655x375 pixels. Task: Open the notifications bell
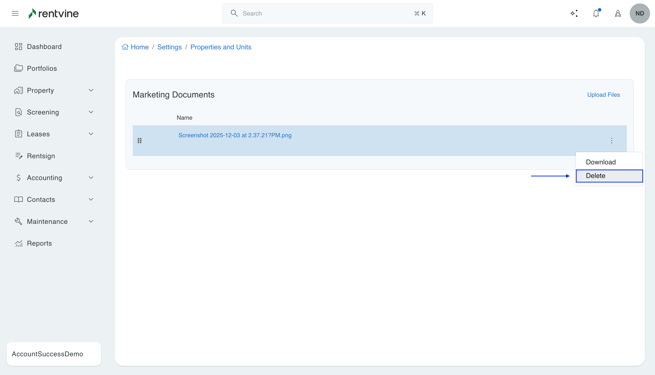click(596, 13)
